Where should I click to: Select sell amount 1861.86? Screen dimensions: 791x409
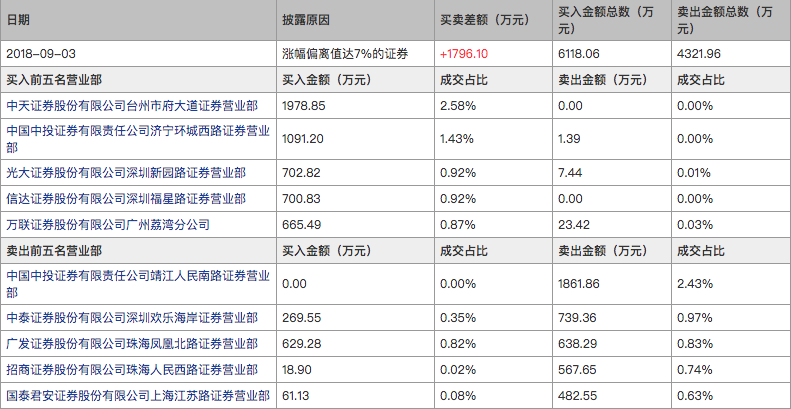coord(579,284)
